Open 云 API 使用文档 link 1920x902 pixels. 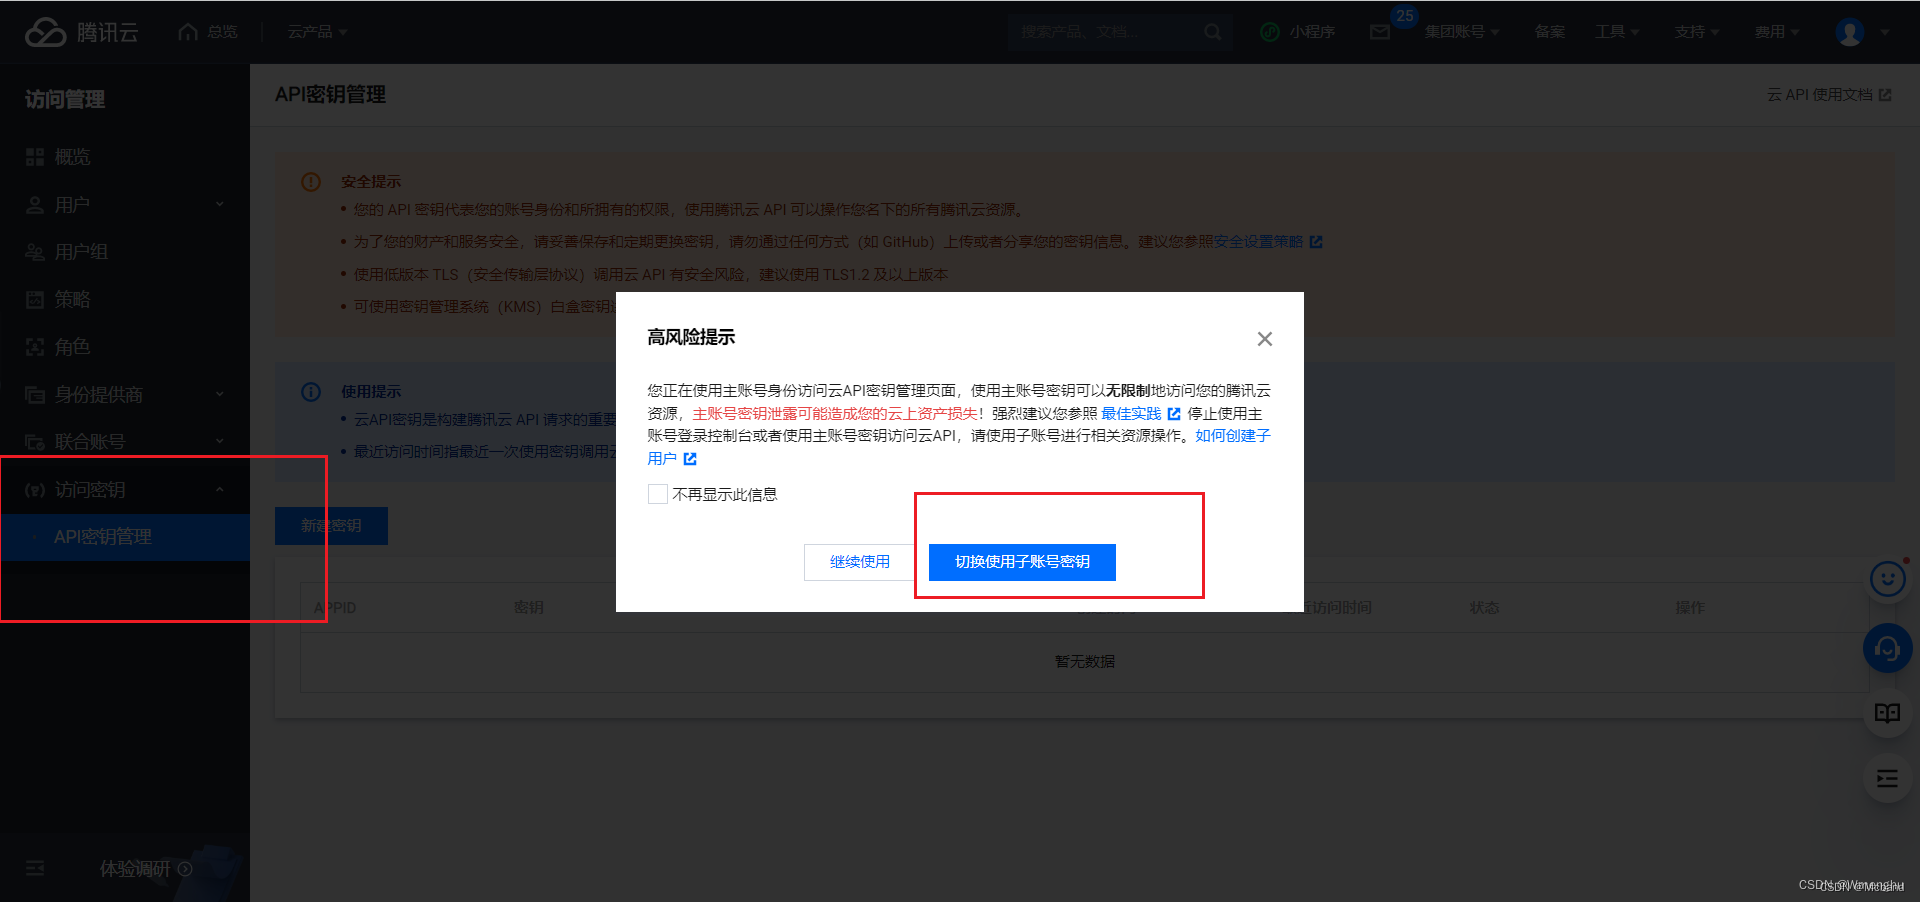1829,95
